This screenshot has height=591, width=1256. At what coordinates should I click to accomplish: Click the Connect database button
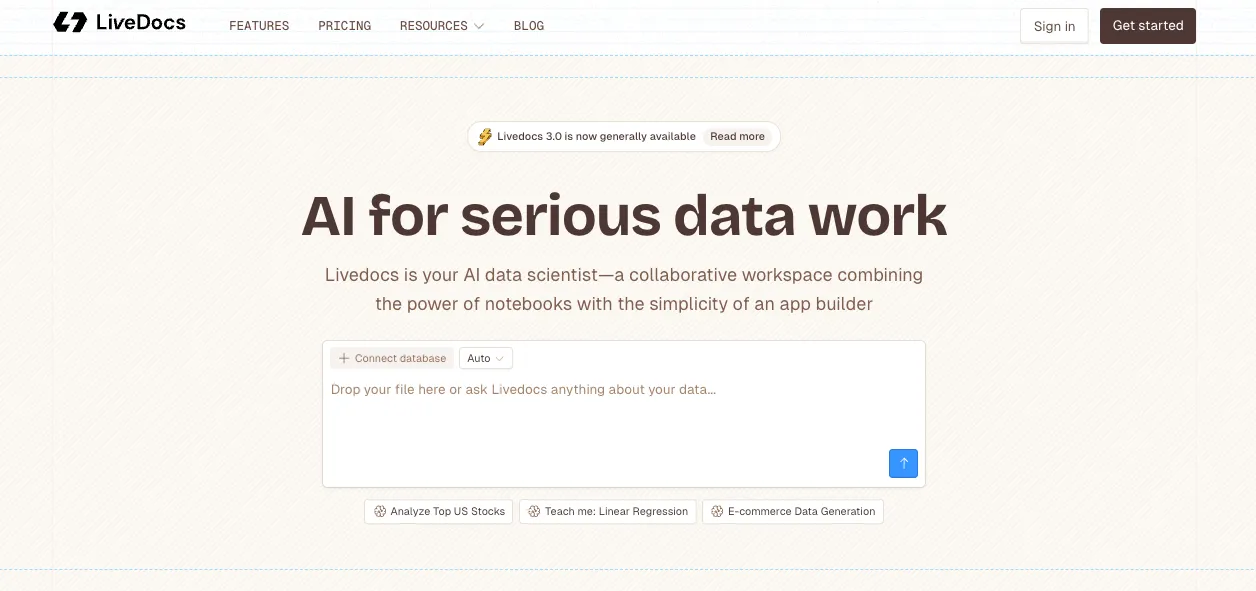pos(392,358)
